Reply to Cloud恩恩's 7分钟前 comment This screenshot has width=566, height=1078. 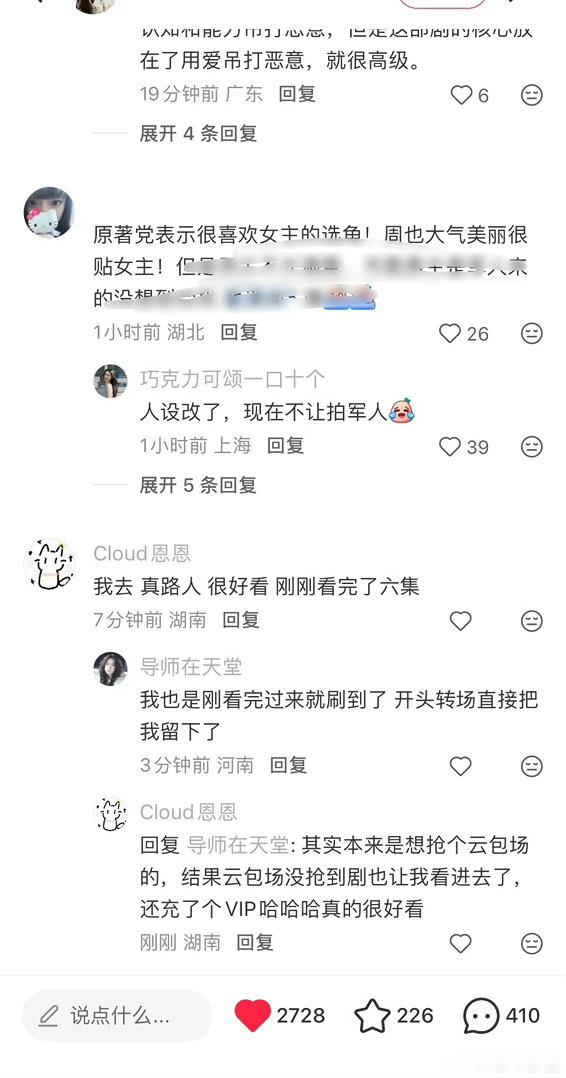tap(241, 620)
